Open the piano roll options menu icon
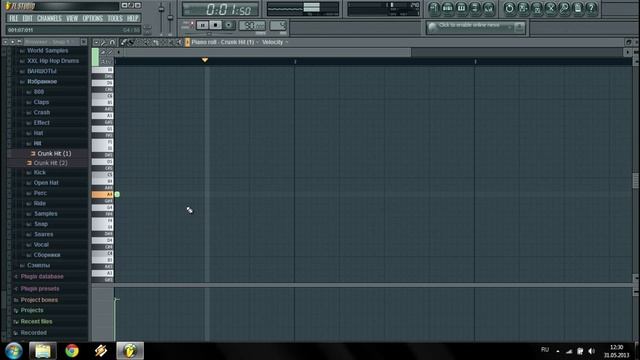Screen dimensions: 640x360 pyautogui.click(x=96, y=42)
